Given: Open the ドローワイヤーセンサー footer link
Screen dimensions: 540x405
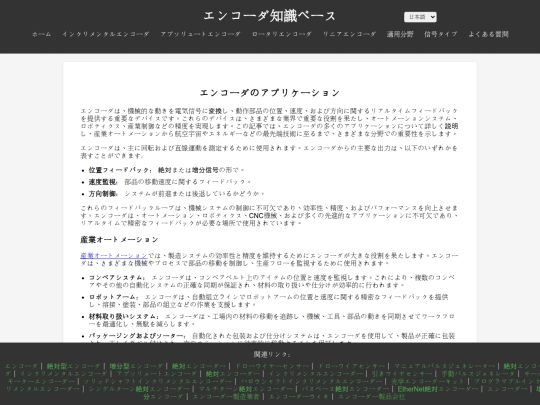Looking at the screenshot, I should pyautogui.click(x=272, y=366).
